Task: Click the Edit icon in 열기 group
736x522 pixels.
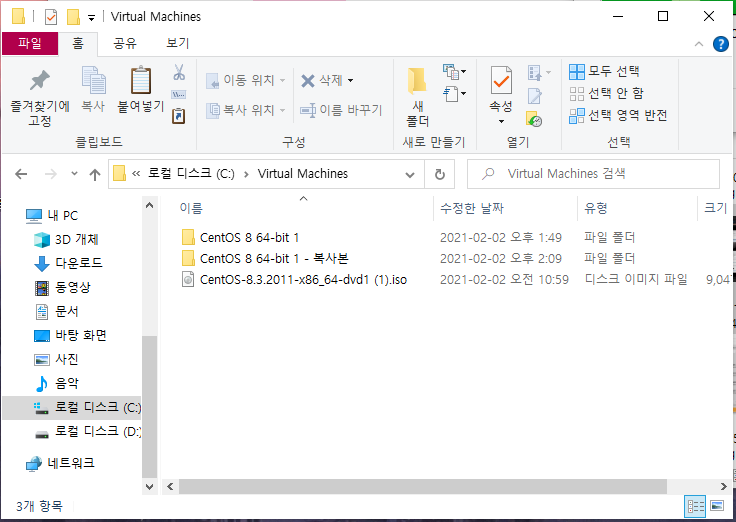Action: pyautogui.click(x=535, y=95)
